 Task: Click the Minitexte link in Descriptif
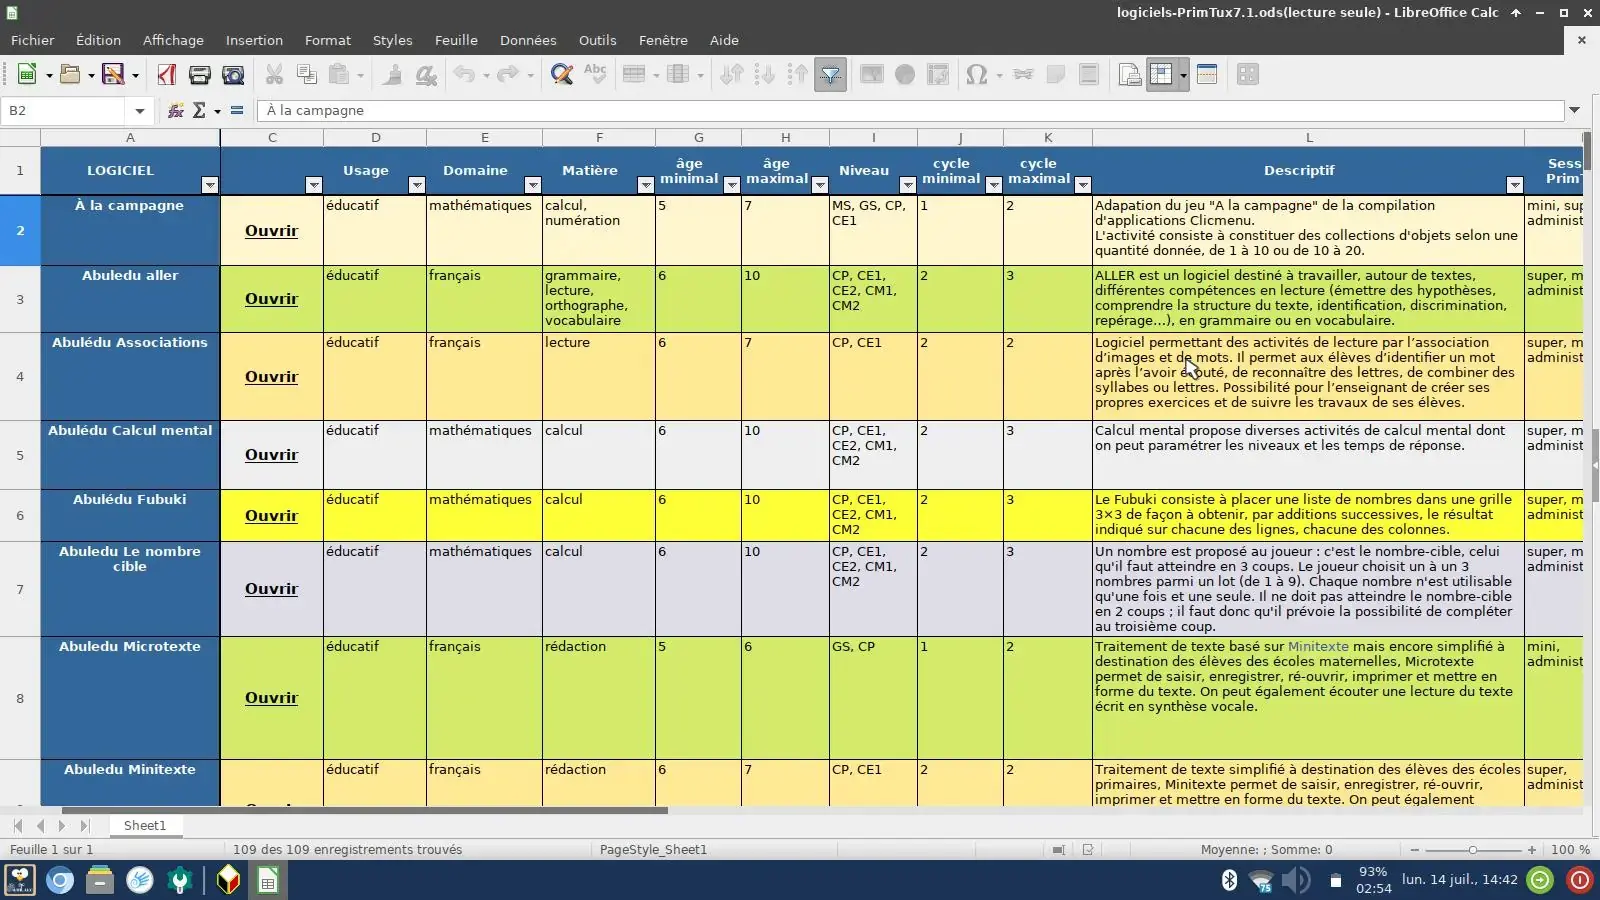pos(1318,647)
